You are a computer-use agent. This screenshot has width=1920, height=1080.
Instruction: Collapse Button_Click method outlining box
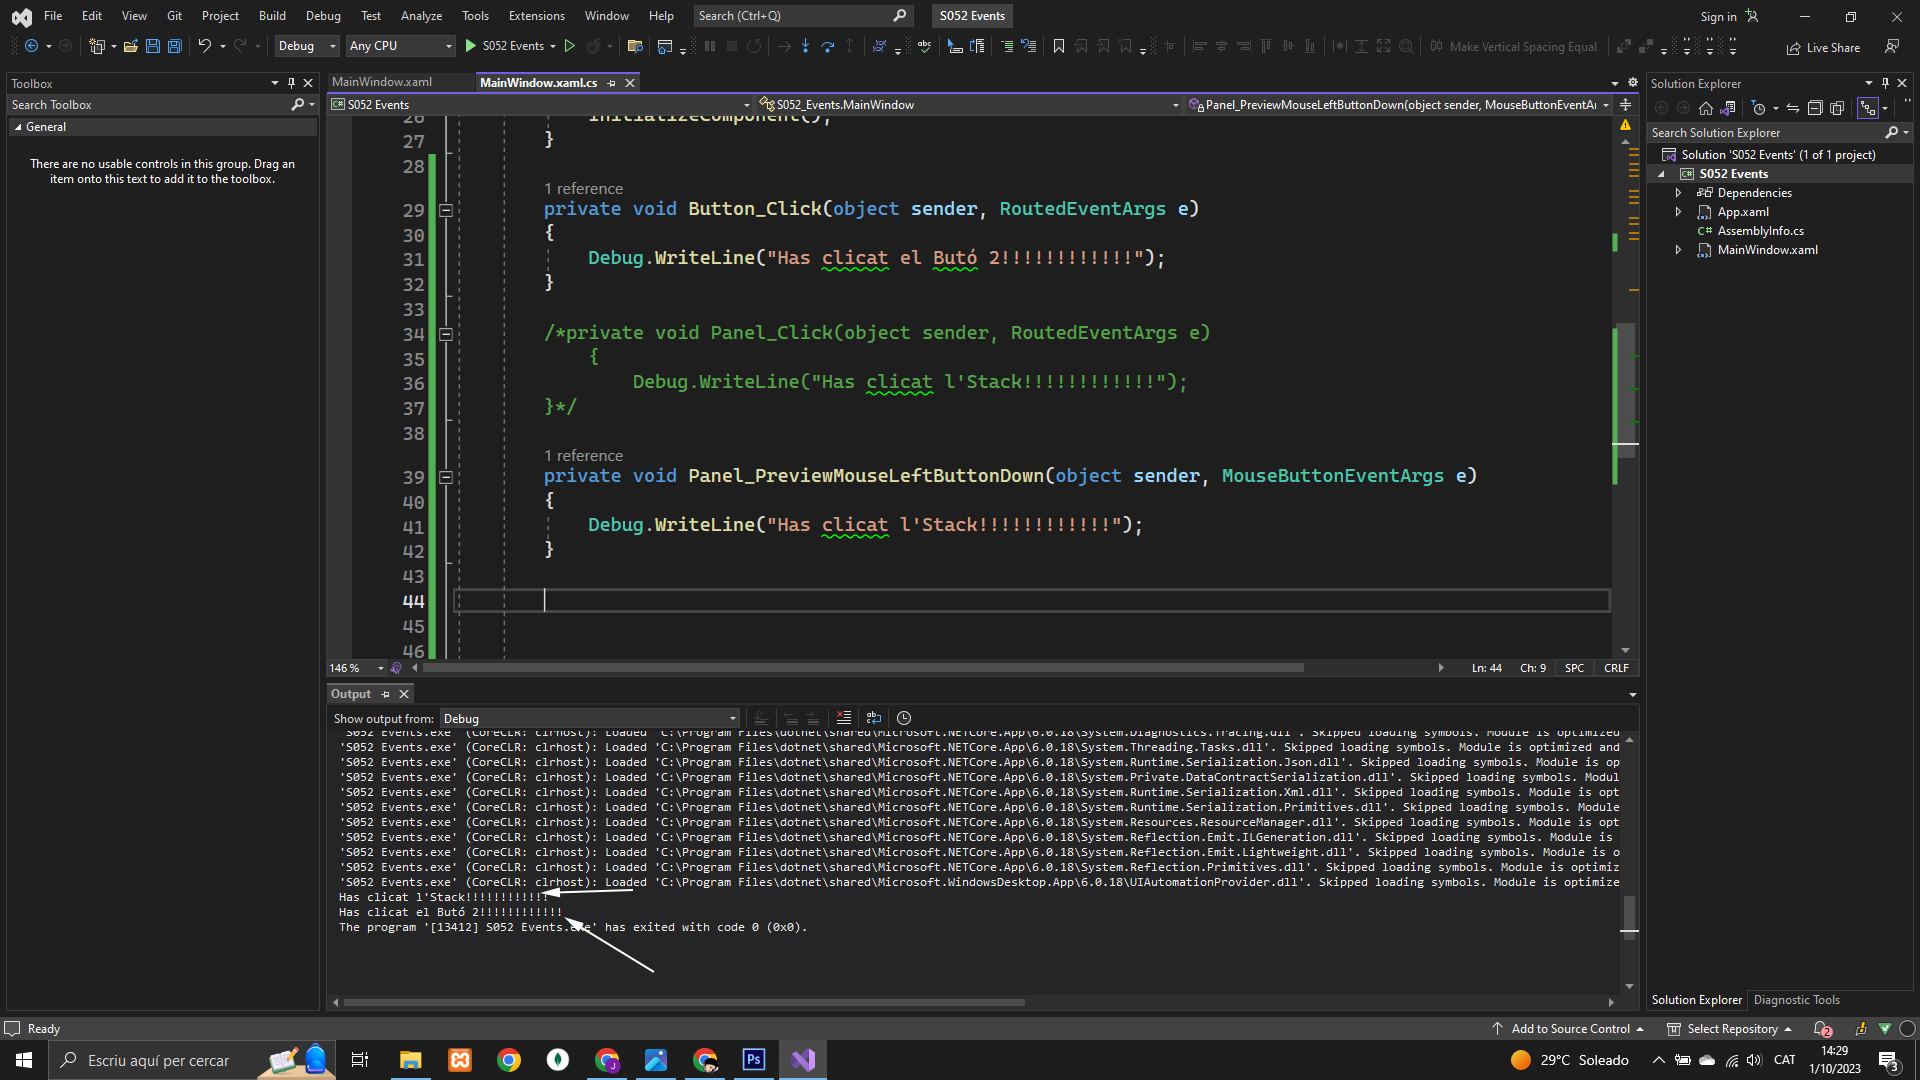pyautogui.click(x=446, y=210)
